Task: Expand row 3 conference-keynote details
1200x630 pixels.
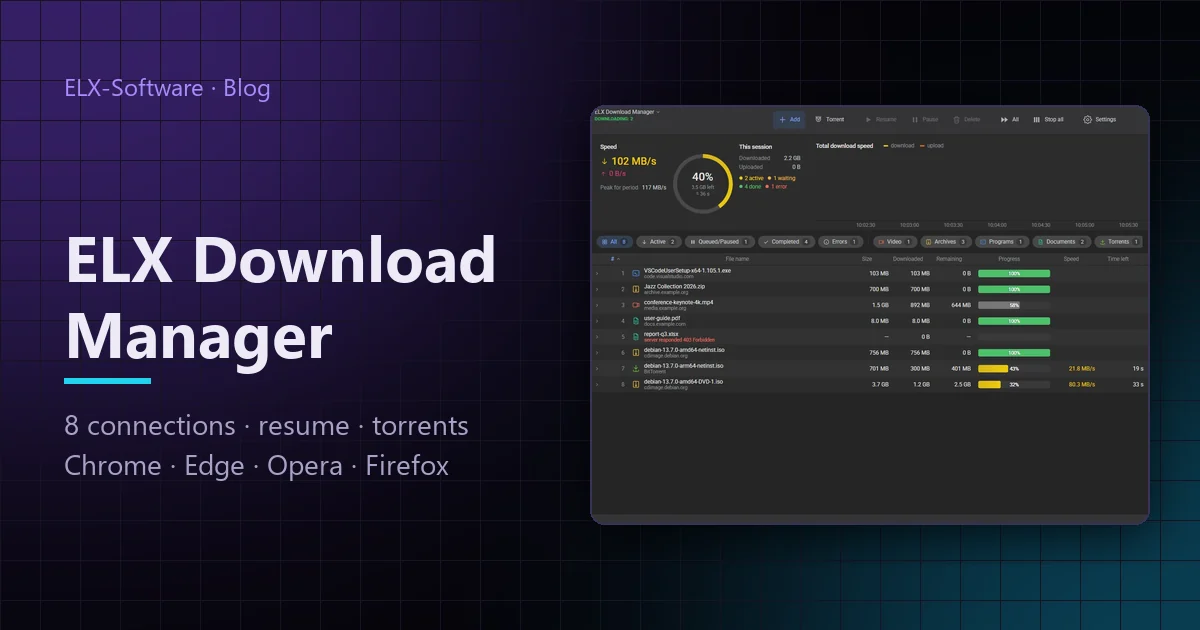Action: pos(598,304)
